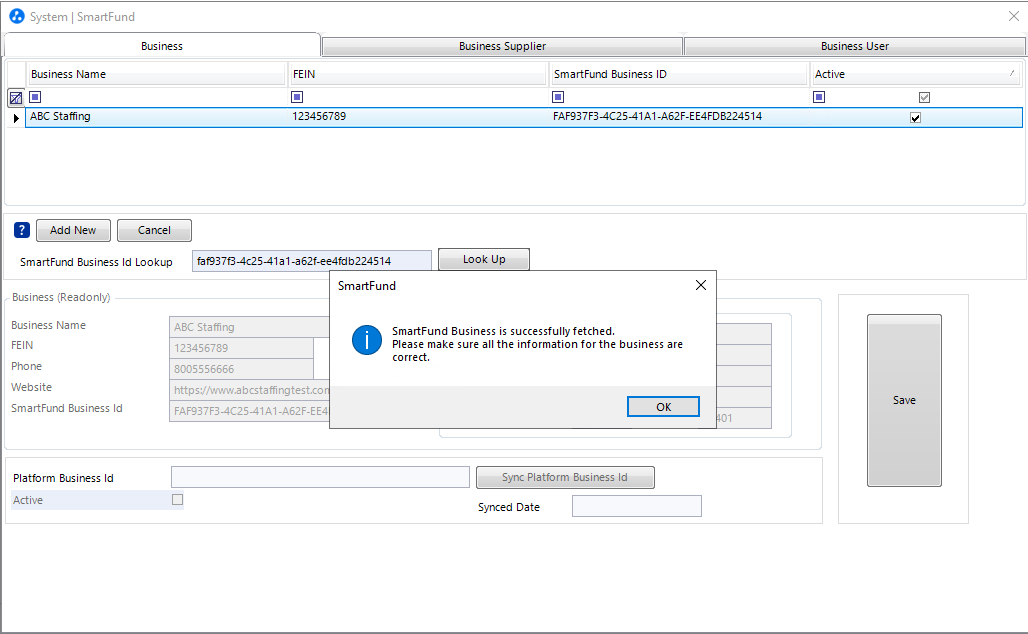
Task: Click the SmartFund Business Id Lookup label
Action: click(x=96, y=262)
